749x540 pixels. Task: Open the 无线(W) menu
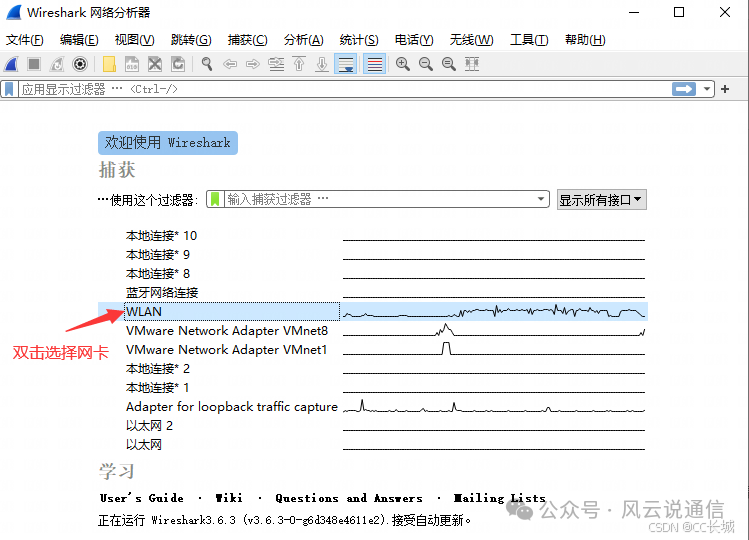[x=471, y=40]
